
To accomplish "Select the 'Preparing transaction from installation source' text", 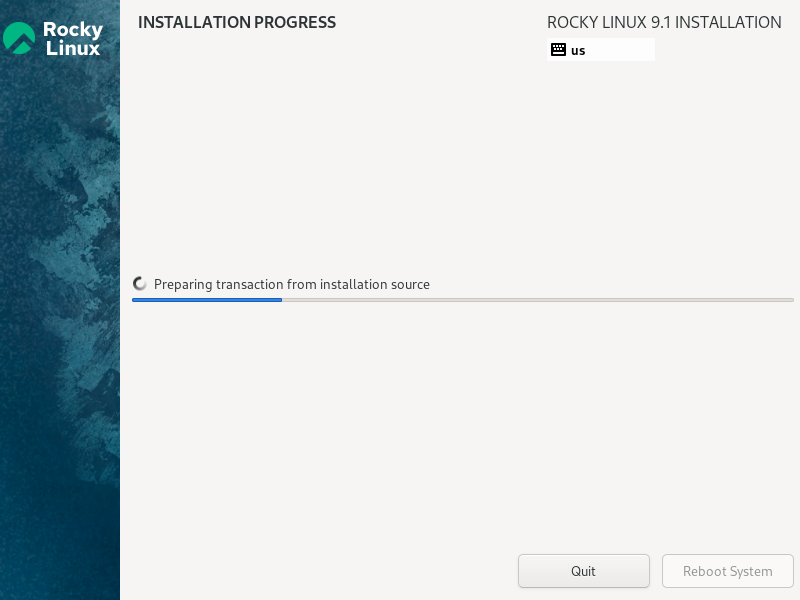I will pos(292,284).
